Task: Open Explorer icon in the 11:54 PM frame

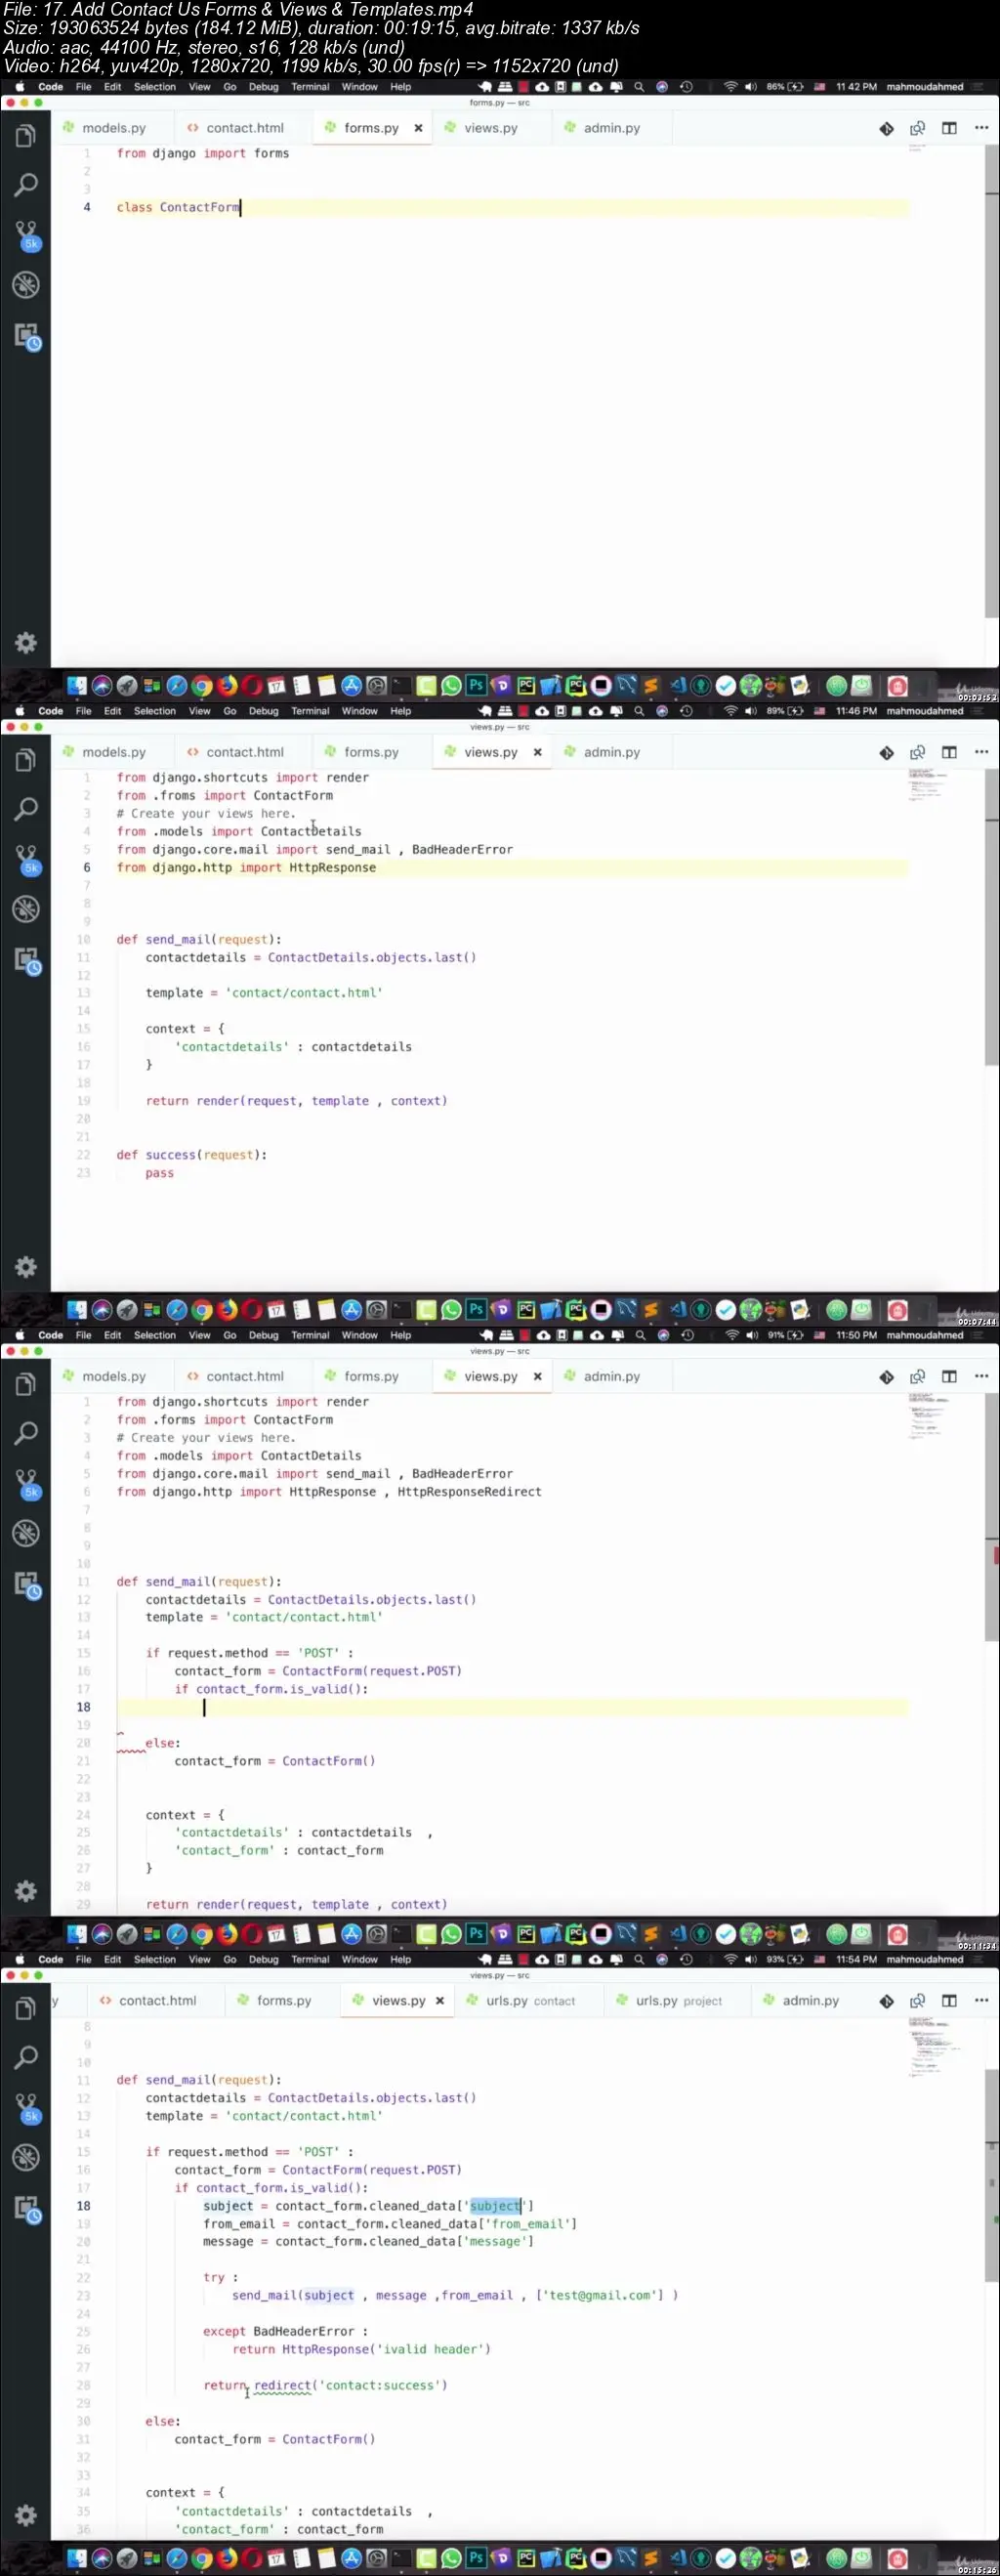Action: click(x=26, y=2008)
